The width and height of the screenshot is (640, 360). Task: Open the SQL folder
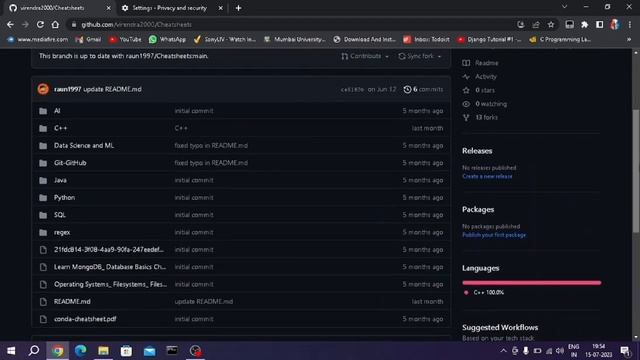(x=60, y=215)
